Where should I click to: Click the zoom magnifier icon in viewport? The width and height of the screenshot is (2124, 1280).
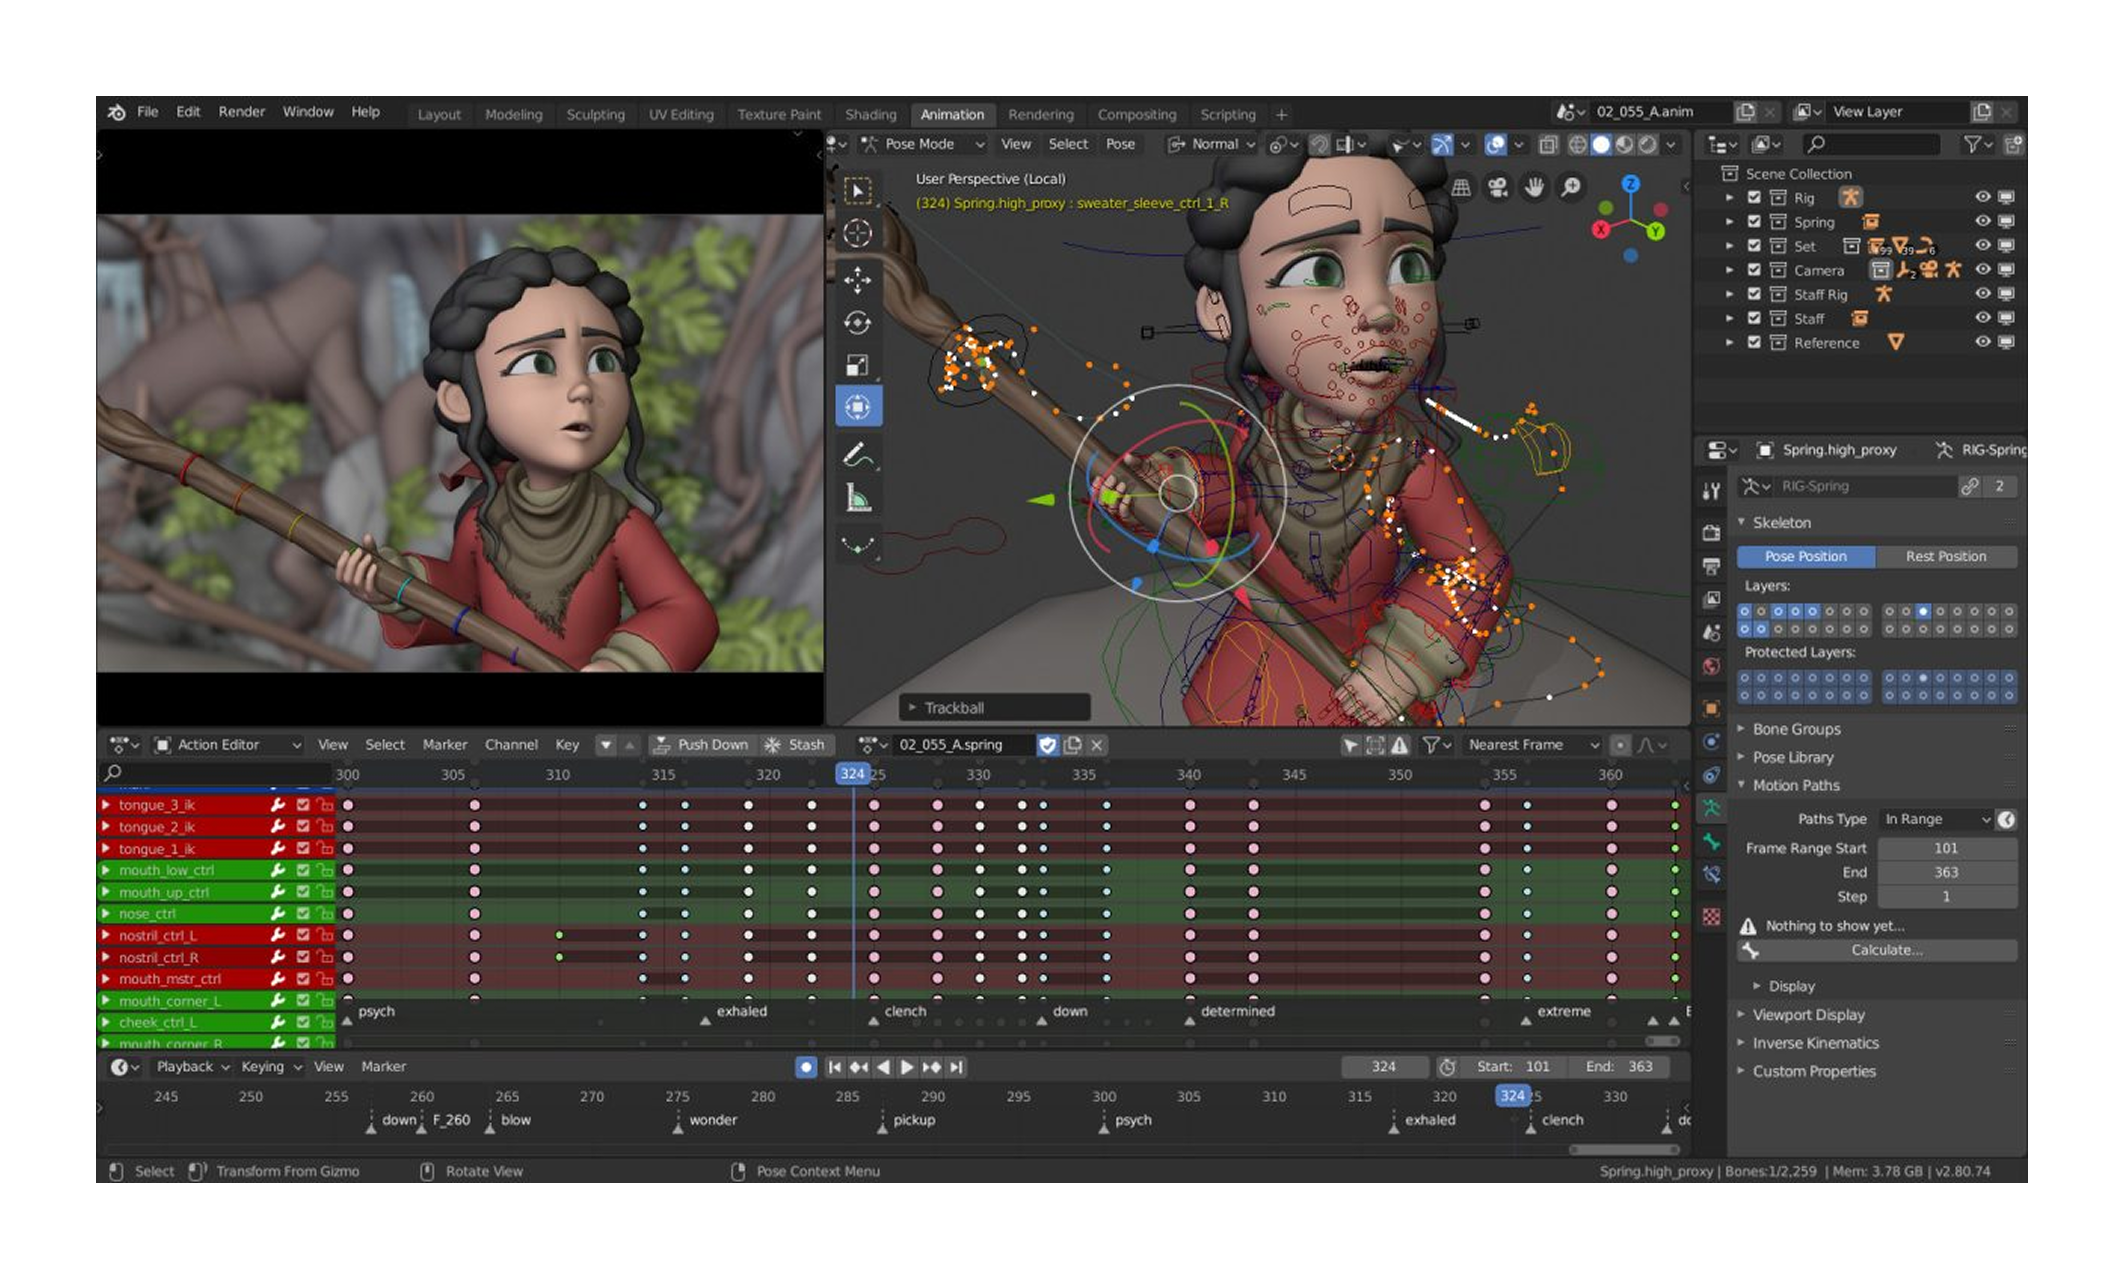click(x=1571, y=187)
